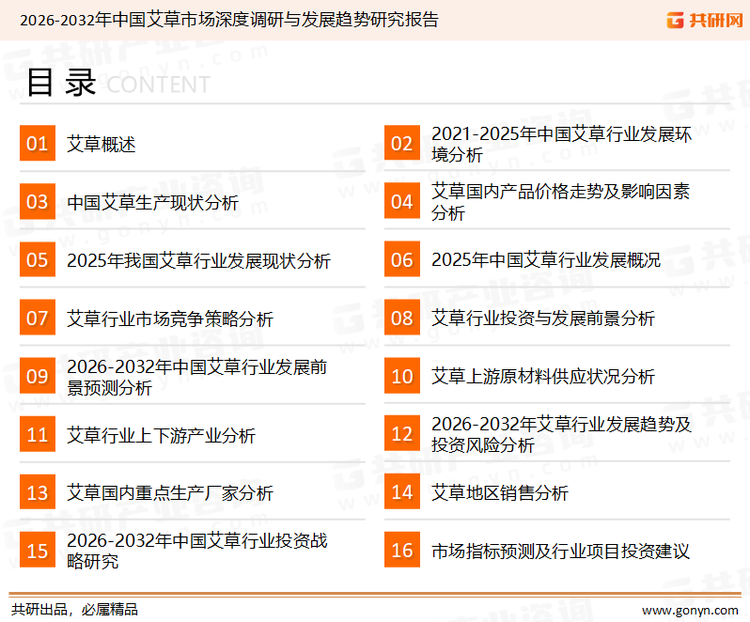Click the orange 06 number box
Screen dimensions: 750x622
[402, 259]
